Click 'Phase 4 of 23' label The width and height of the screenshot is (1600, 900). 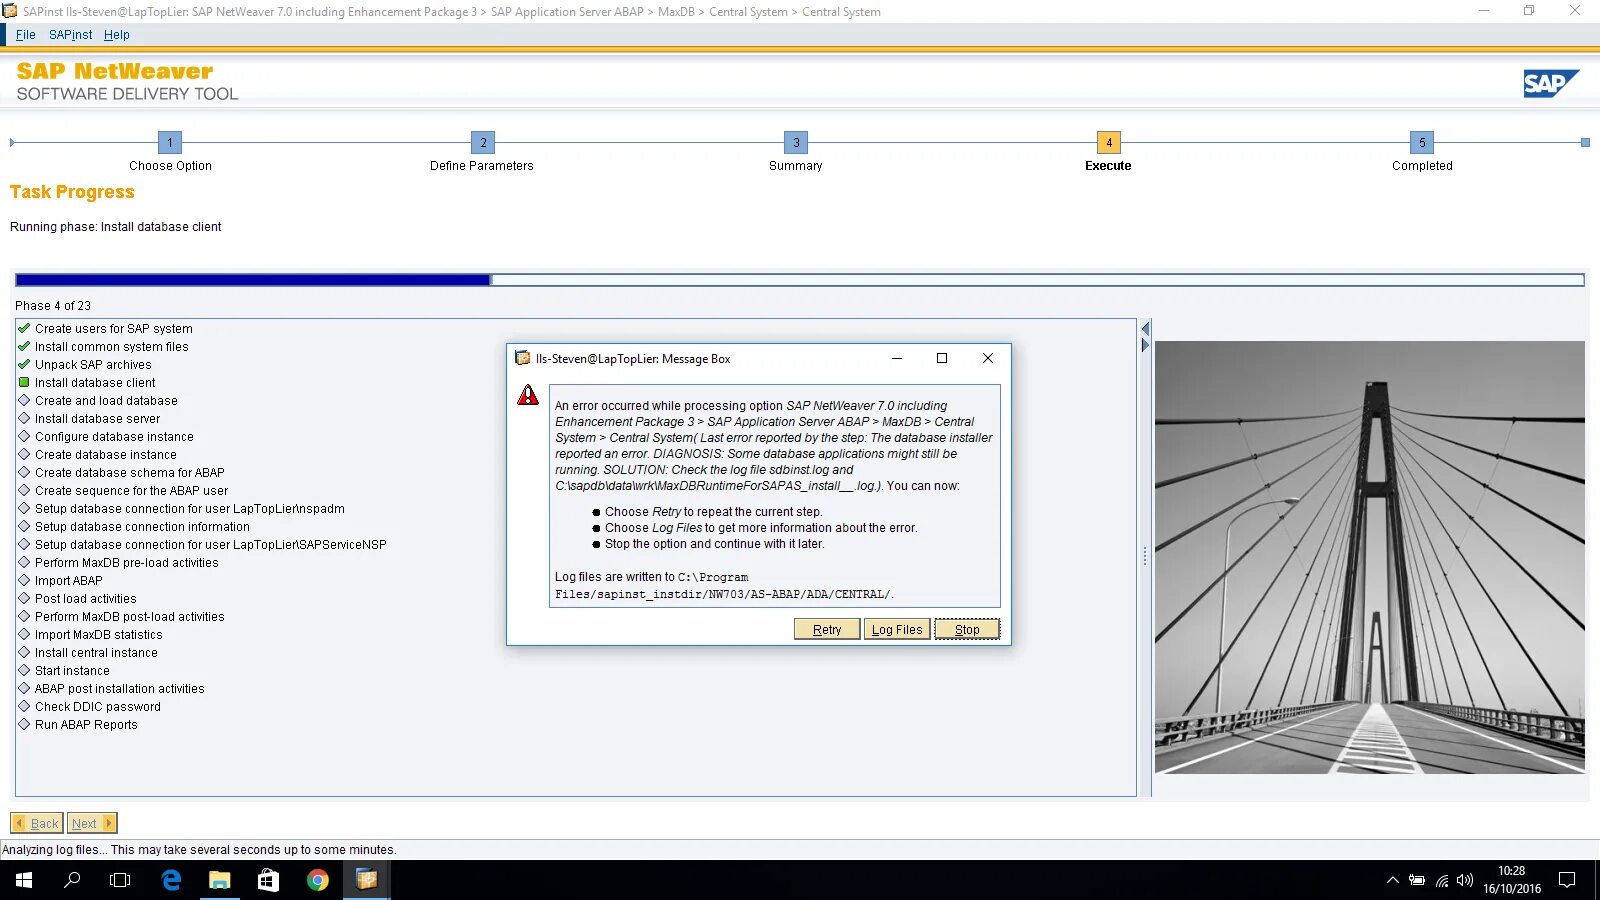(x=53, y=306)
